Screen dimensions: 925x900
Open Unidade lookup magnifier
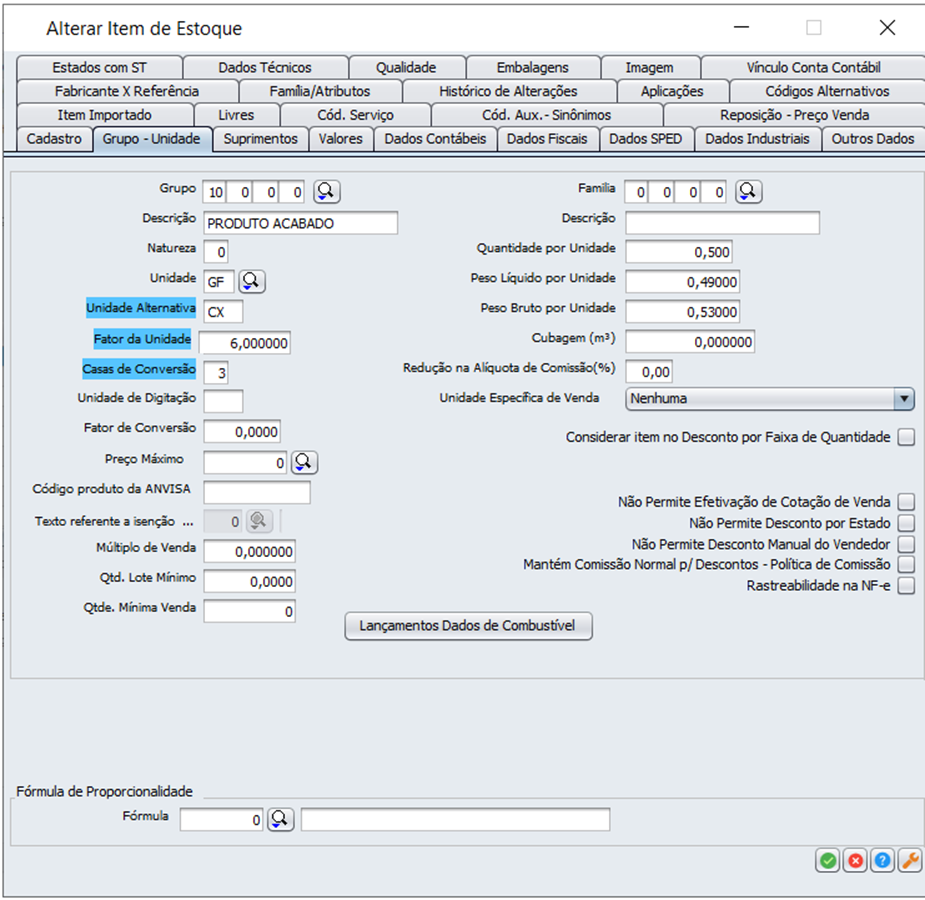click(251, 281)
